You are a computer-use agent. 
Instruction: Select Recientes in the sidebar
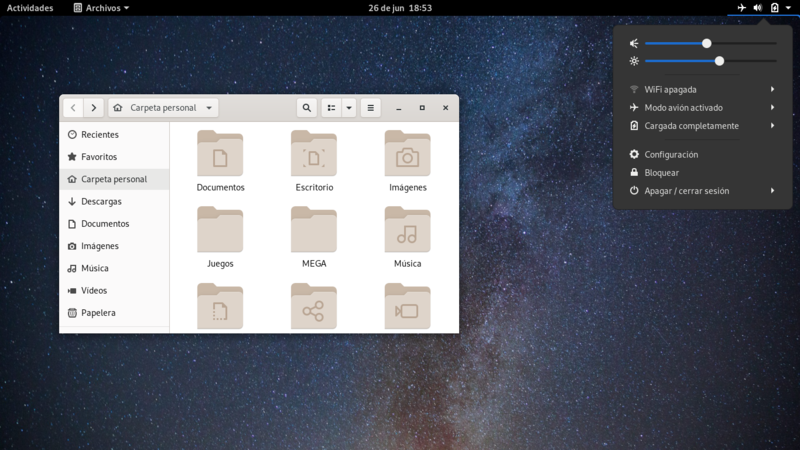pos(114,135)
